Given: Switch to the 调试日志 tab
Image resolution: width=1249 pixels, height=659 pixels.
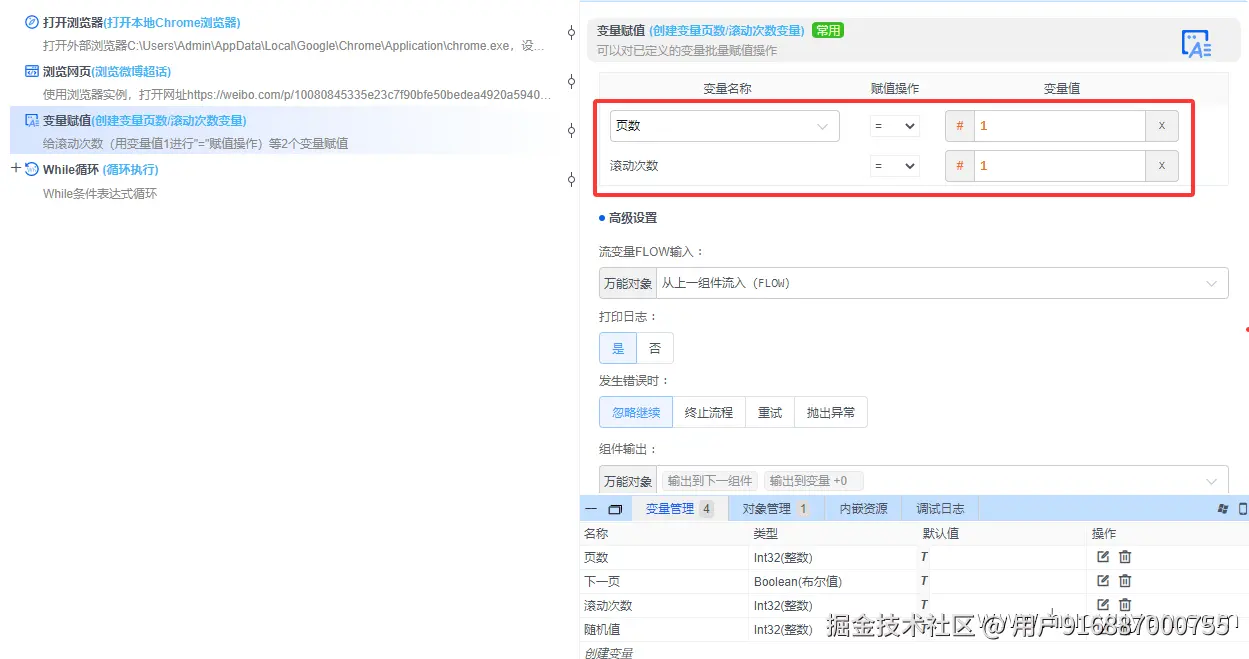Looking at the screenshot, I should (x=940, y=509).
